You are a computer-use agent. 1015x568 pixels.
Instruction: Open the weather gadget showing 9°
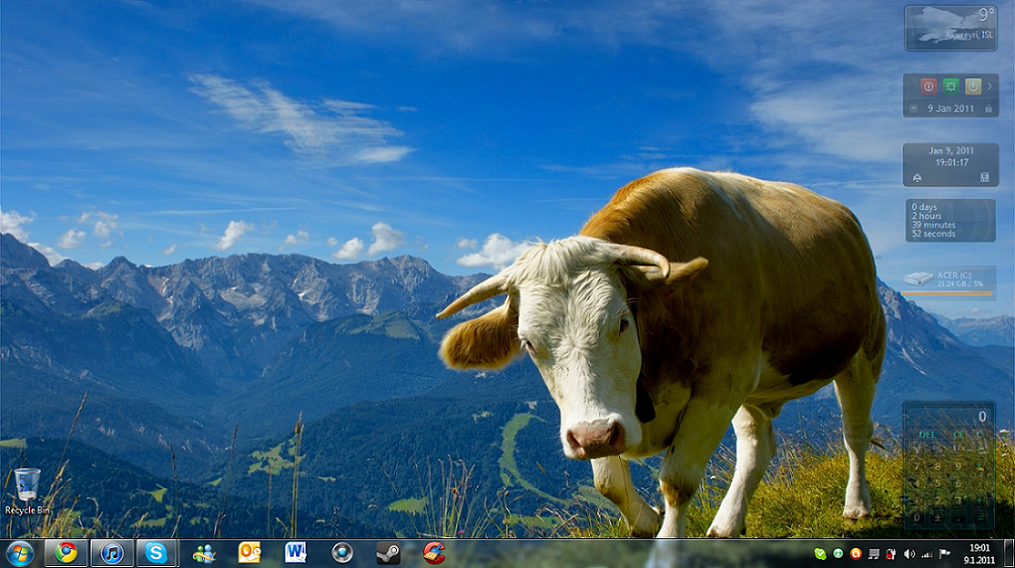(x=950, y=28)
